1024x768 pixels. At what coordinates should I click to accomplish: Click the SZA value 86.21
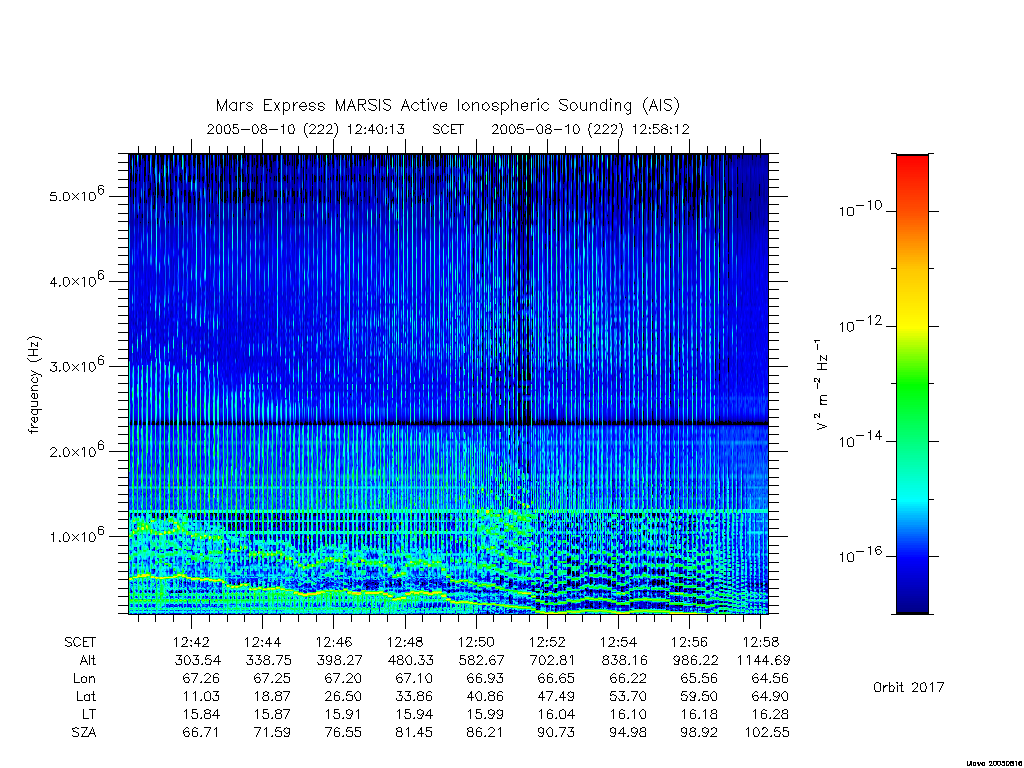pyautogui.click(x=484, y=732)
